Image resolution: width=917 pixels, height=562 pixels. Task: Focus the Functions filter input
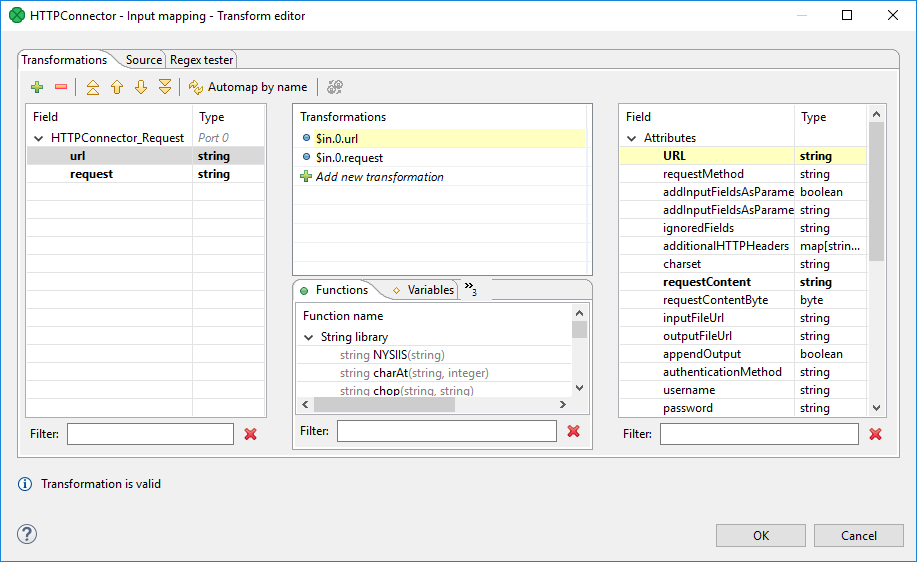[x=447, y=431]
